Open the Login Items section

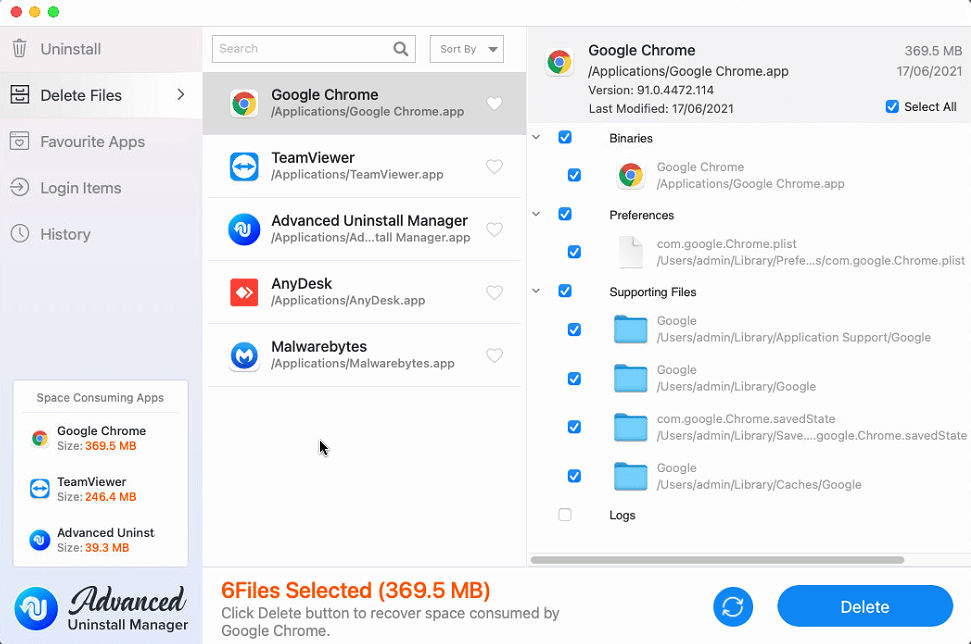21,188
